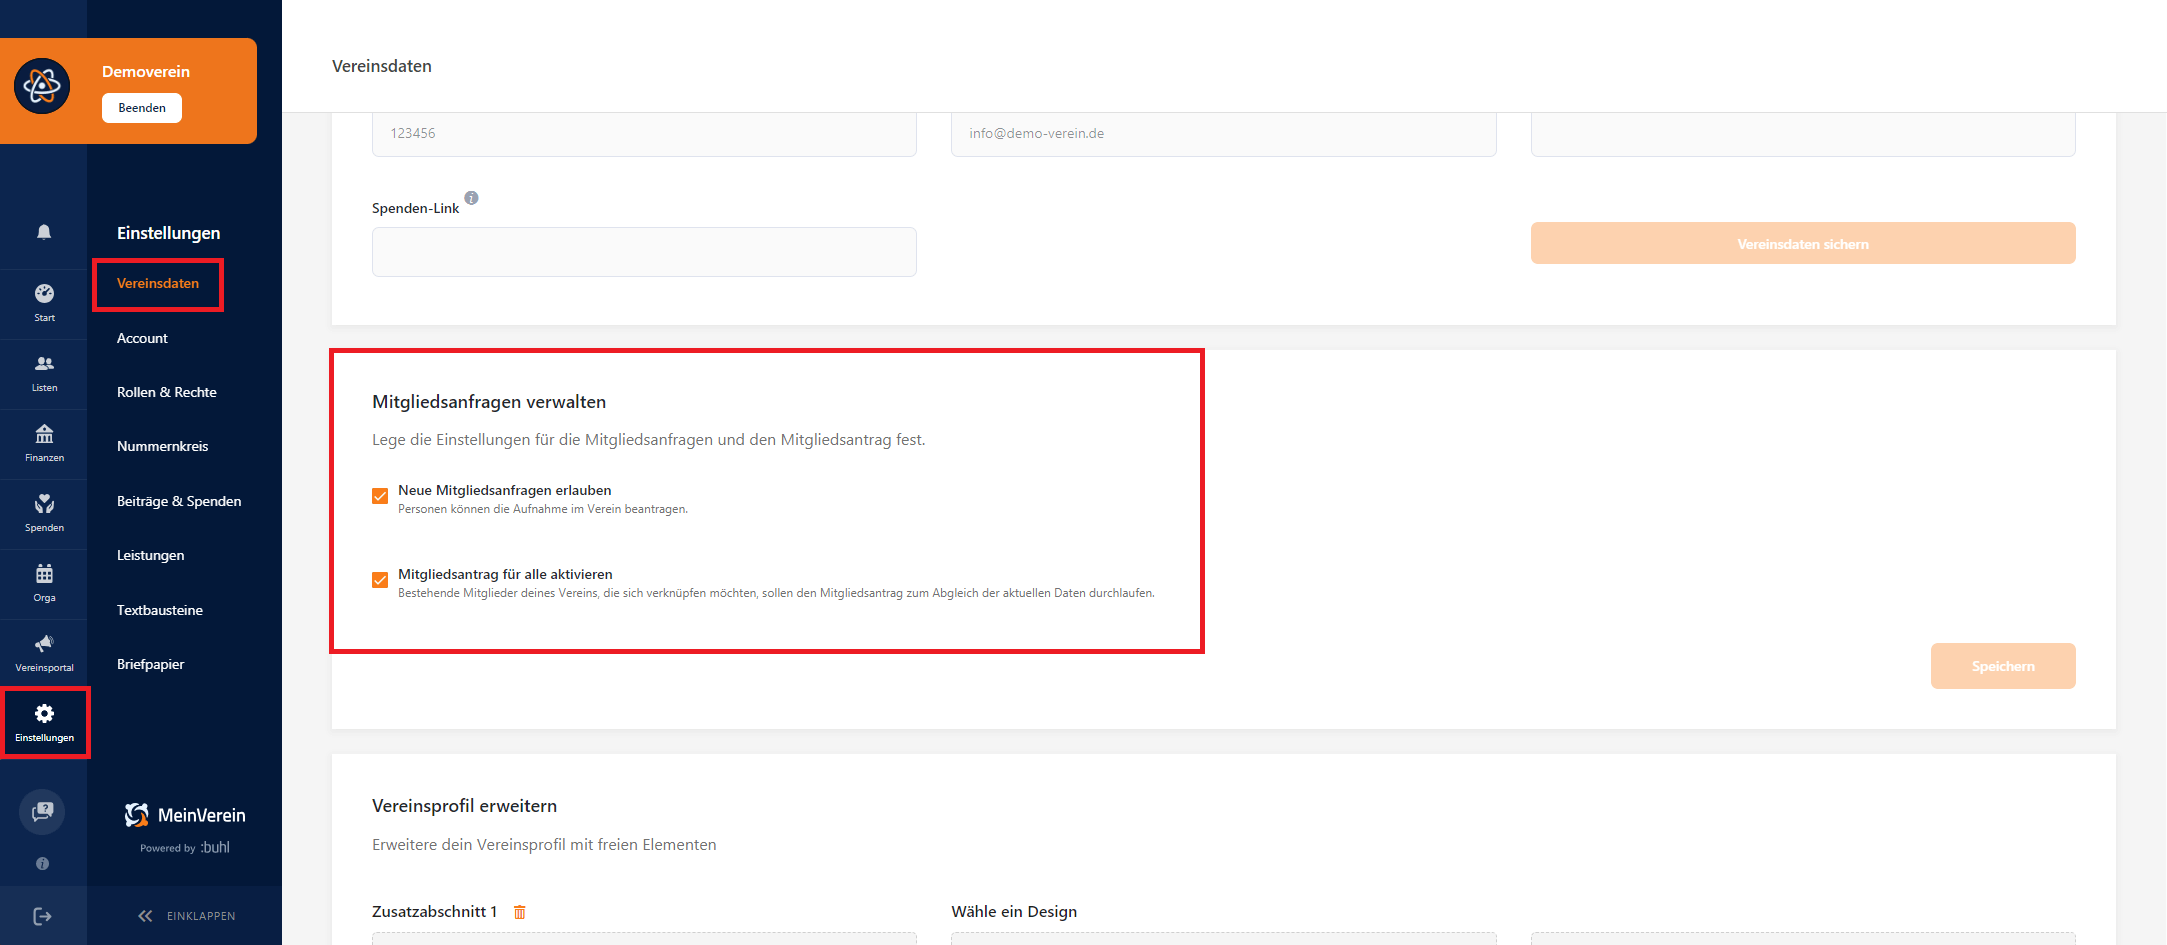Toggle Mitgliedsantrag für alle aktivieren checkbox

(380, 580)
